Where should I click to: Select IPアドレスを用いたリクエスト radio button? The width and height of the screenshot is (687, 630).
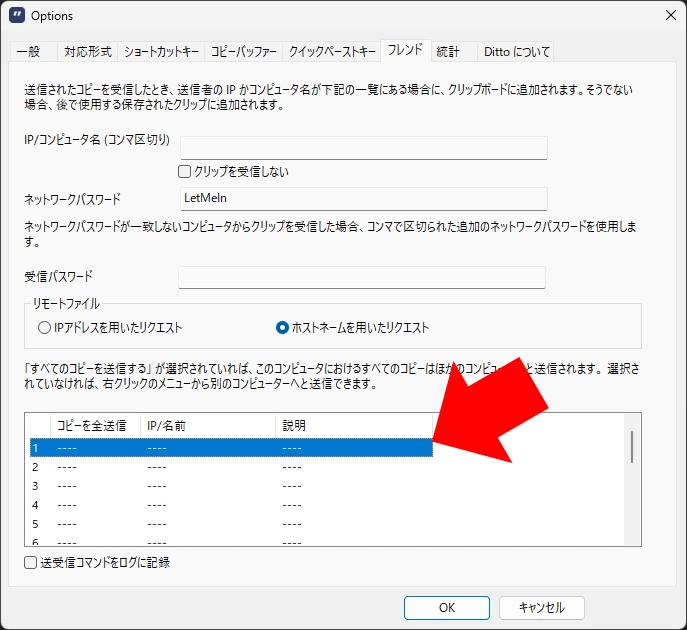coord(44,327)
